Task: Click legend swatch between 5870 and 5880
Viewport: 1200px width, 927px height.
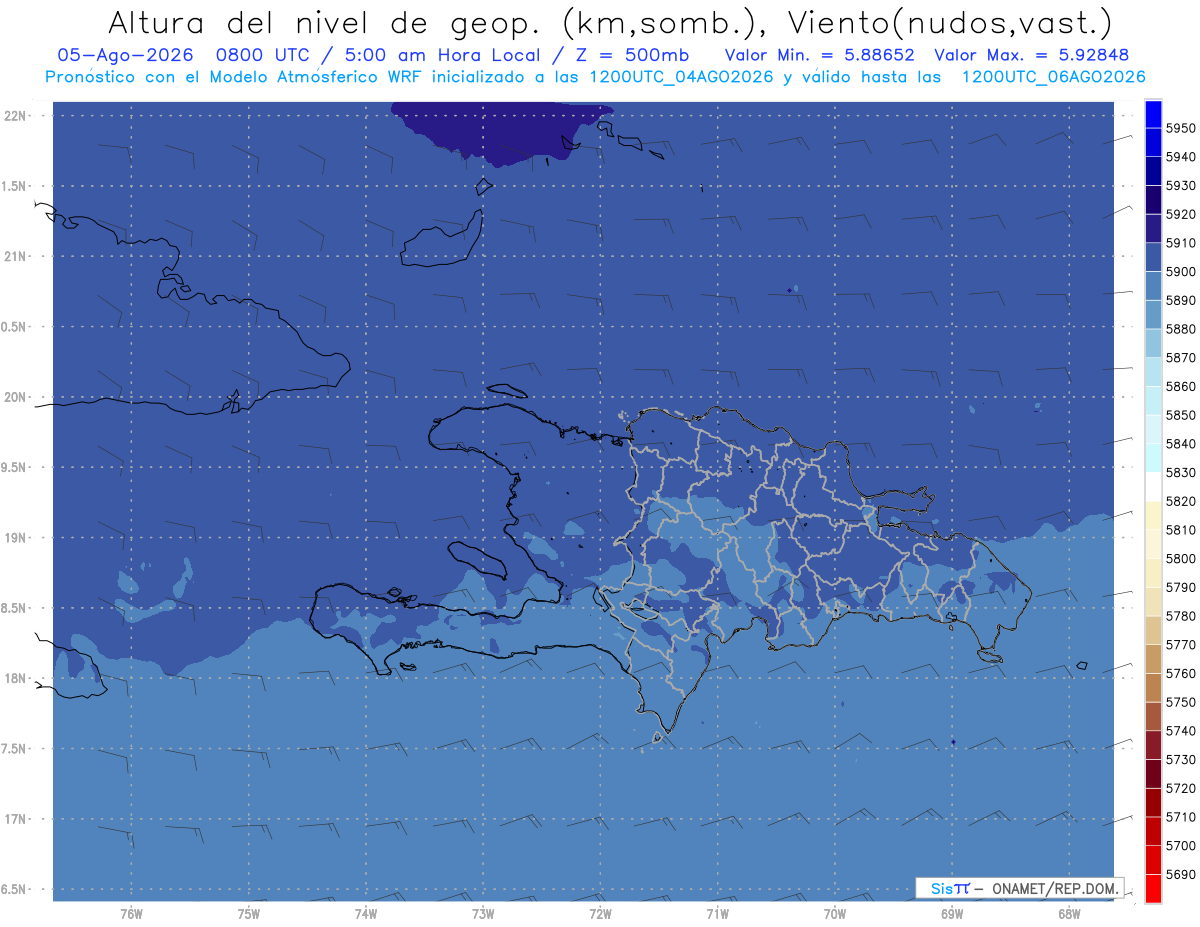Action: pos(1153,343)
